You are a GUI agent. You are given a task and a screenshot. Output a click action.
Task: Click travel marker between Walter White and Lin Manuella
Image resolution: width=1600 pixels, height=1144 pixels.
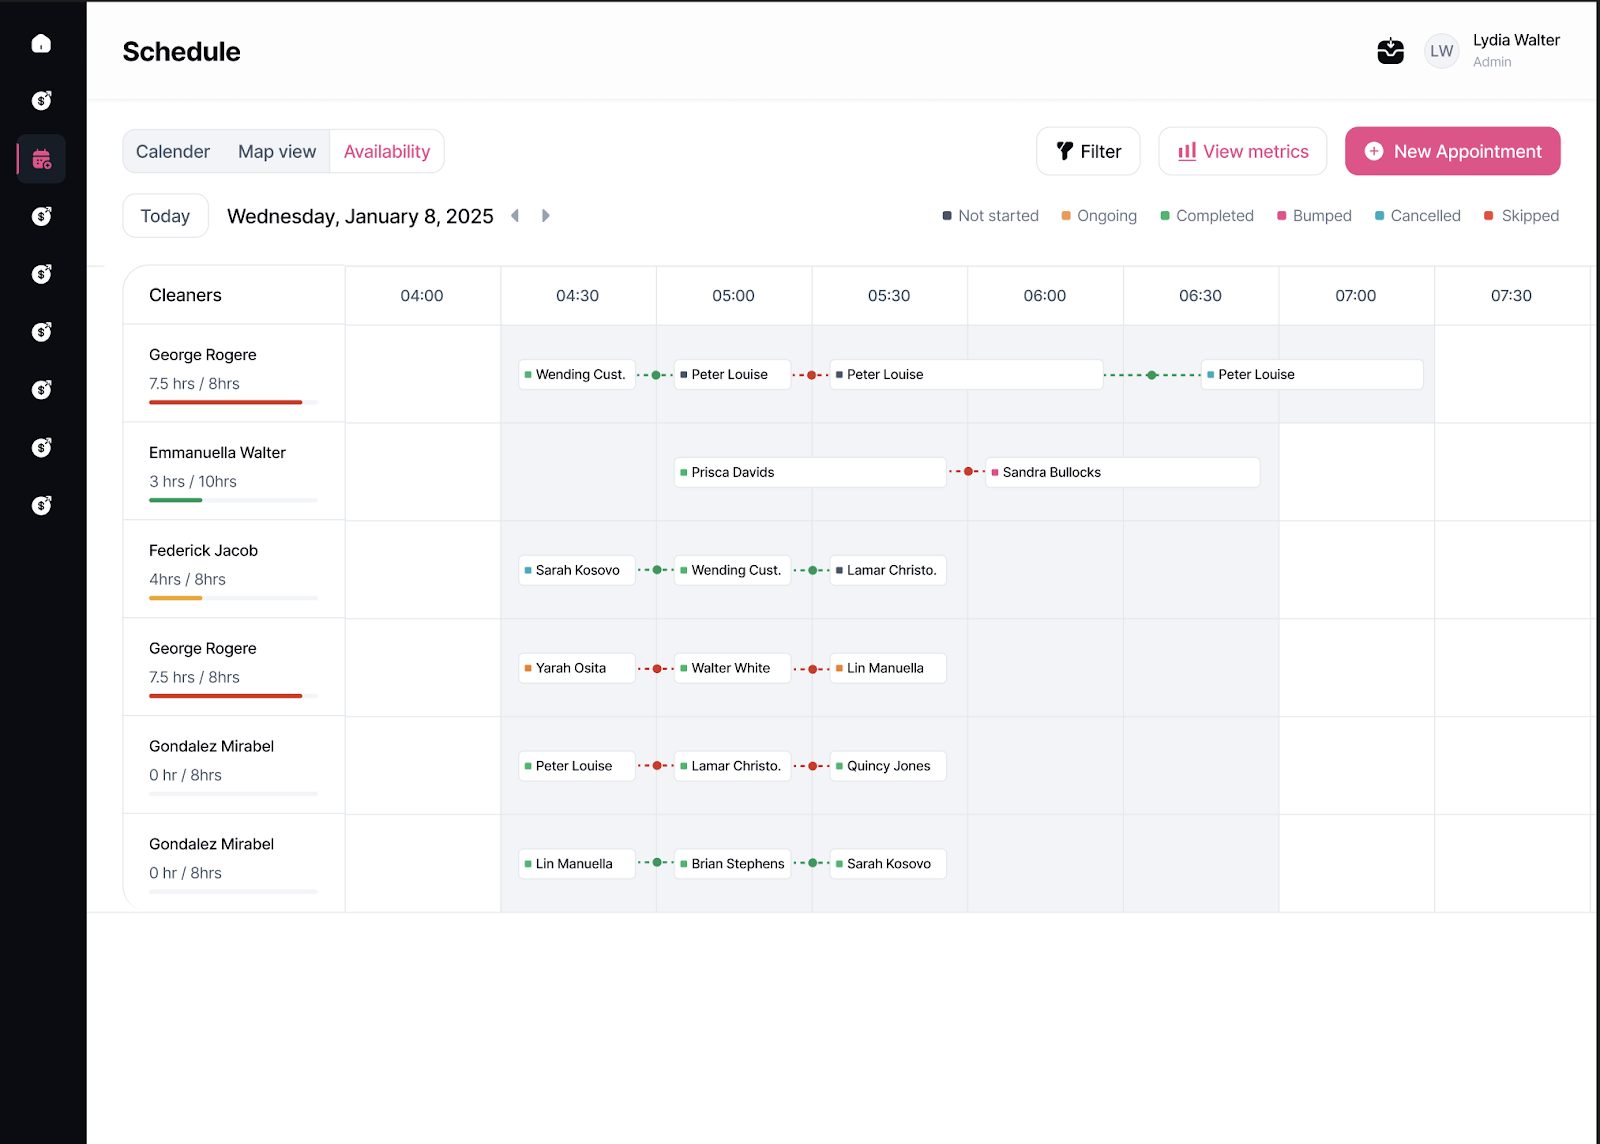coord(813,669)
